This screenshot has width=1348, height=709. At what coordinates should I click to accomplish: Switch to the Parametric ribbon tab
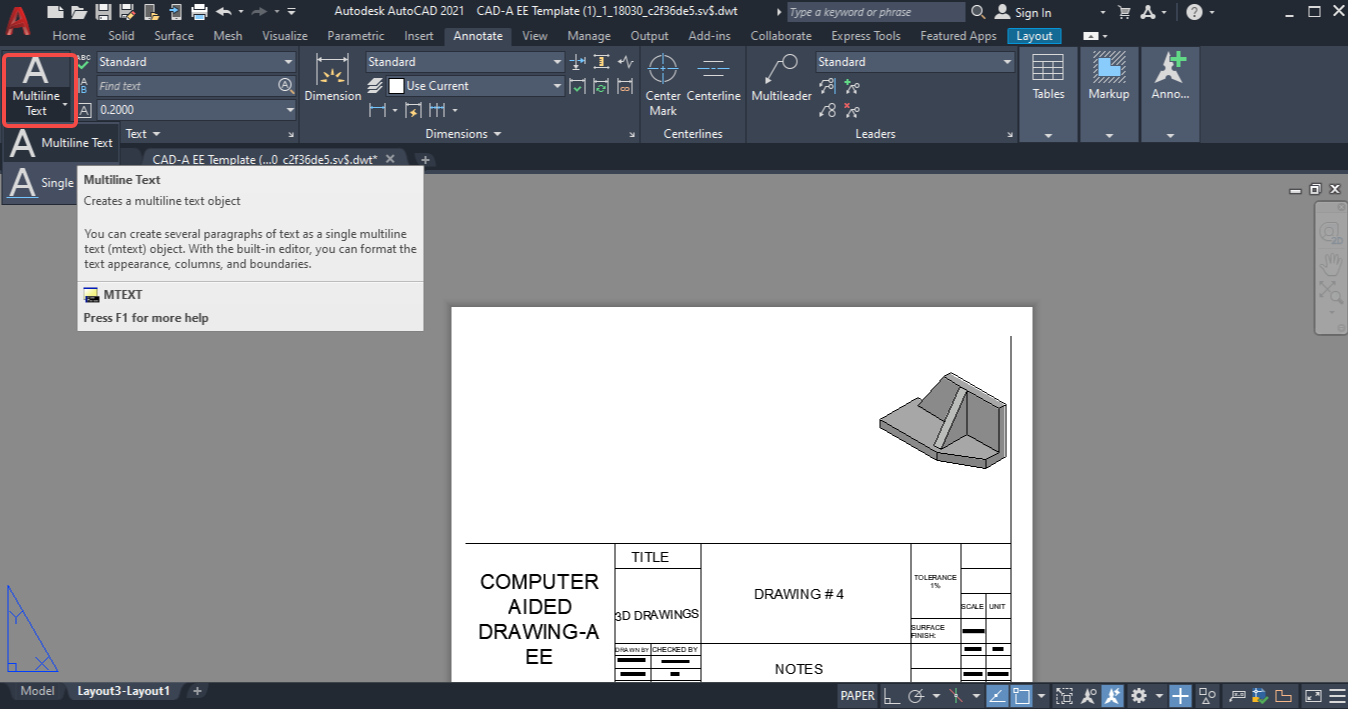pos(355,36)
